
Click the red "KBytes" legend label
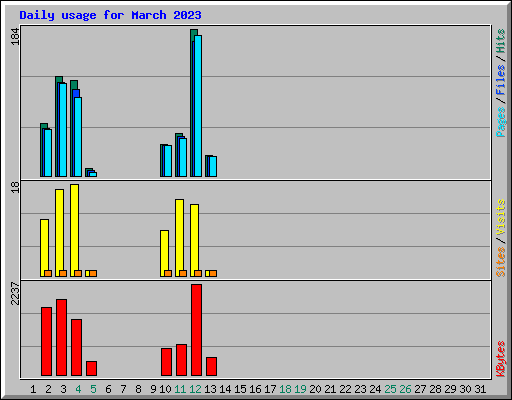501,359
